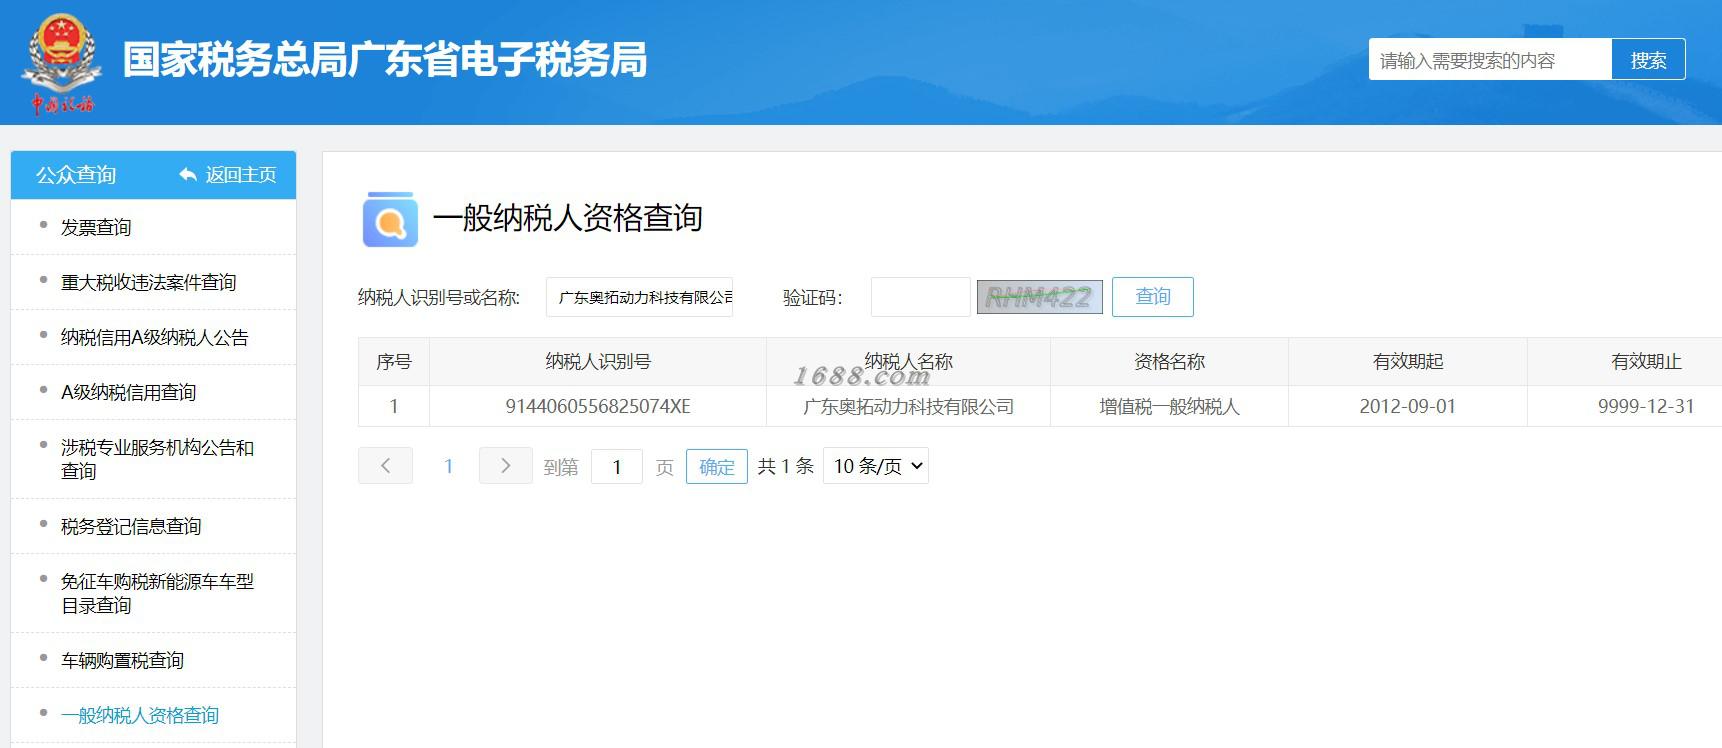Click the jump-to page number field
This screenshot has height=748, width=1722.
point(617,467)
